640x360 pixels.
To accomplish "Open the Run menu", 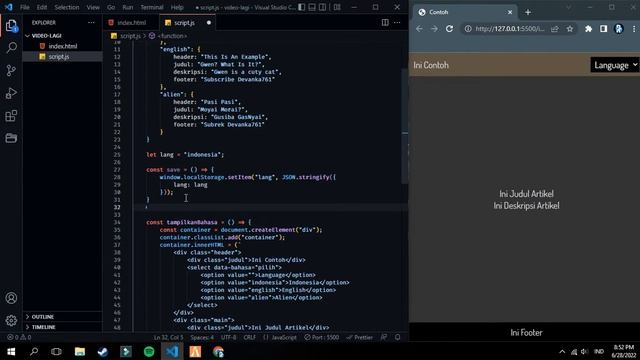I will click(x=128, y=7).
